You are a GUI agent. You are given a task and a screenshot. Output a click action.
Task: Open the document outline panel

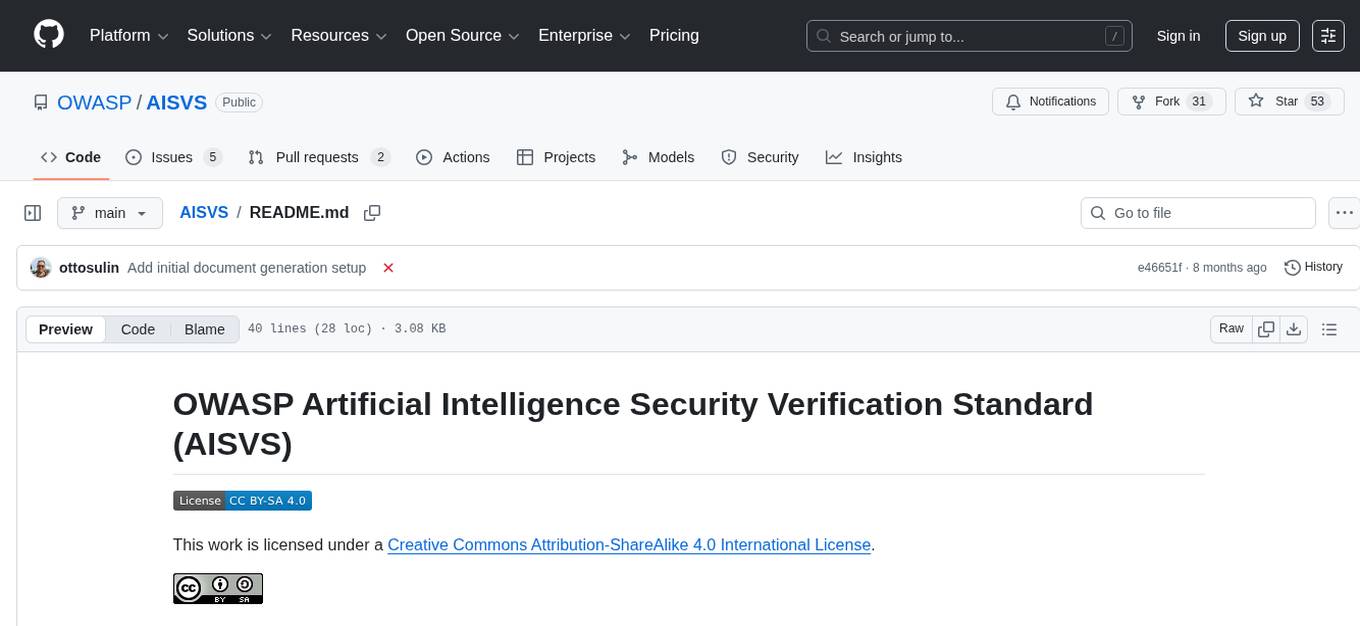click(1329, 329)
